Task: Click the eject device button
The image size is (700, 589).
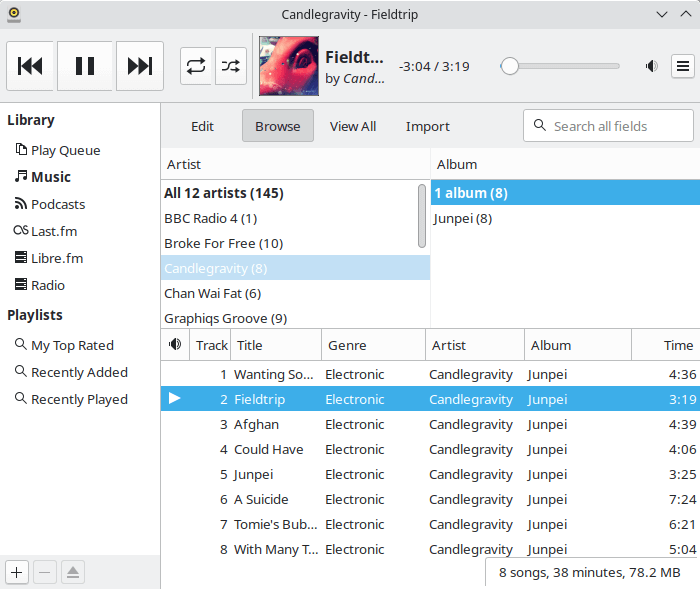Action: pyautogui.click(x=73, y=572)
